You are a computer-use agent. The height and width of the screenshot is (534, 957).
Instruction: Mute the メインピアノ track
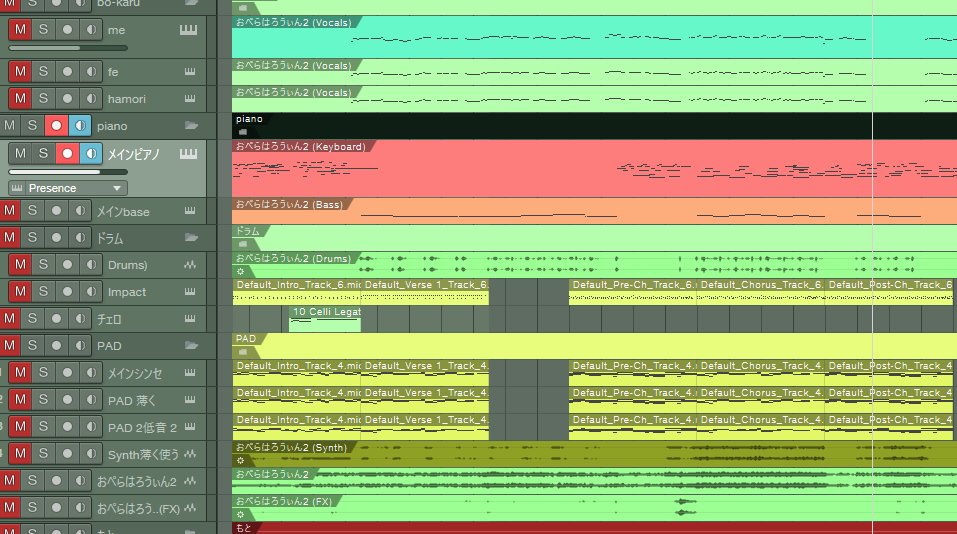click(20, 153)
